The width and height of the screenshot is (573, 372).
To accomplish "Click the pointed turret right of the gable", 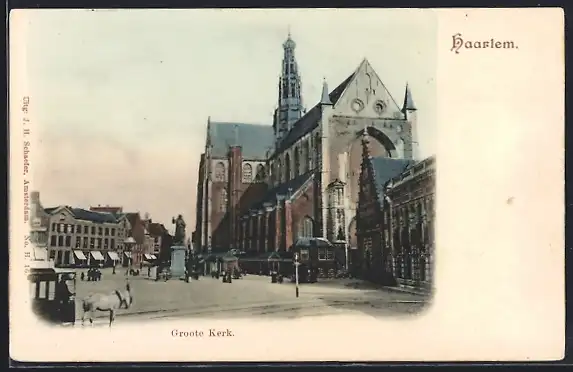I will coord(408,99).
